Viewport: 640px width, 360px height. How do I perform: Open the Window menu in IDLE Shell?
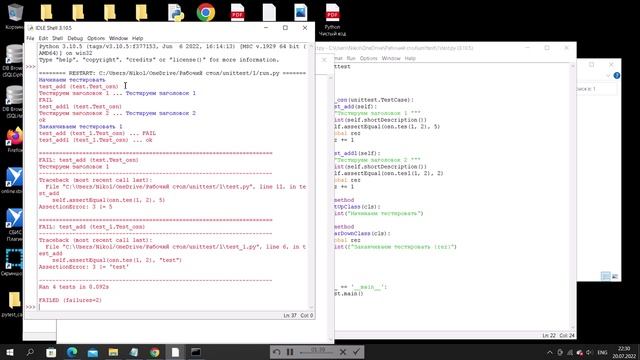coord(118,38)
